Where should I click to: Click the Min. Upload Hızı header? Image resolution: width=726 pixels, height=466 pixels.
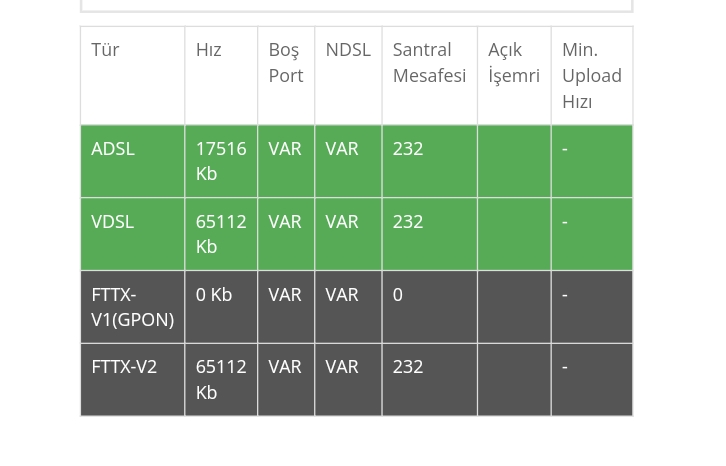591,75
